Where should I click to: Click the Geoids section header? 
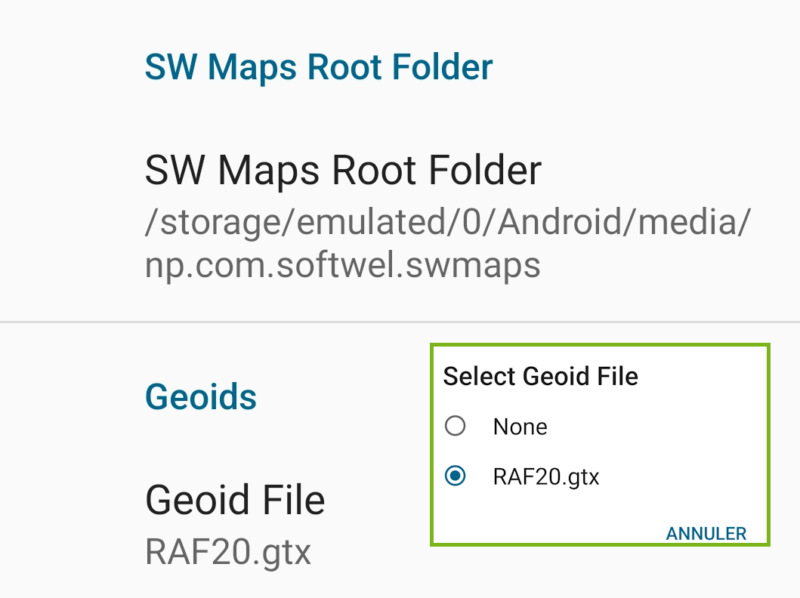[x=200, y=396]
